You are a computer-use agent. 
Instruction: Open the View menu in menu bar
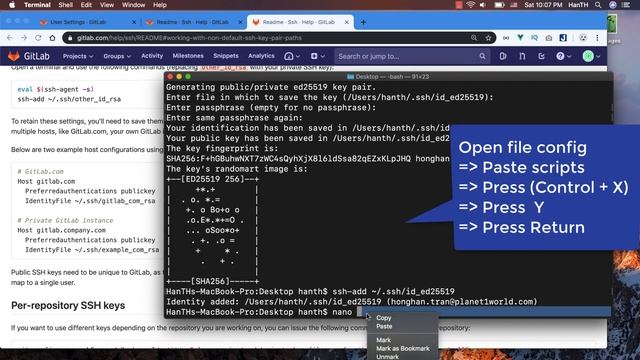pyautogui.click(x=107, y=5)
